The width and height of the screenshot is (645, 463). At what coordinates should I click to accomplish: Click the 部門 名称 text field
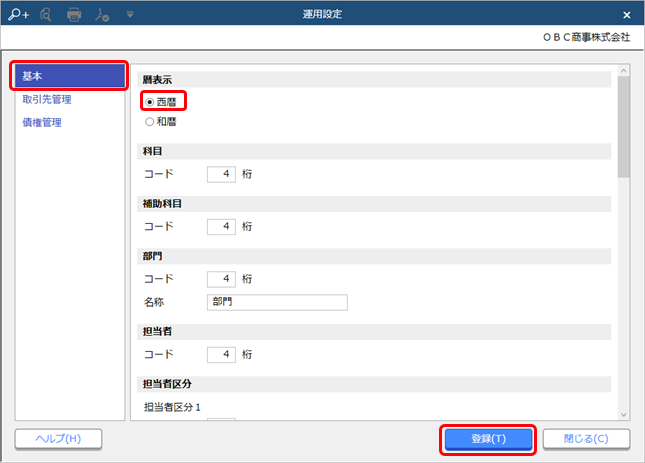click(277, 302)
